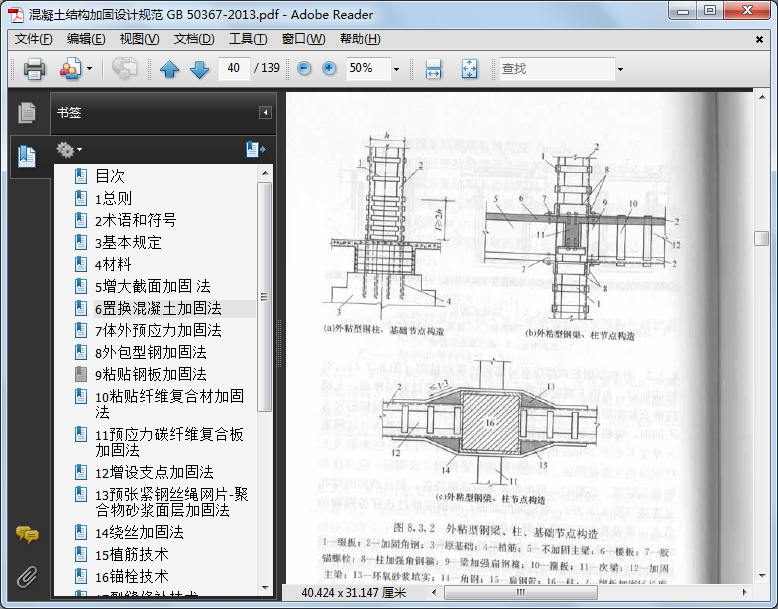Select bookmark 6置换混凝土加固法
The width and height of the screenshot is (778, 609).
[x=158, y=308]
